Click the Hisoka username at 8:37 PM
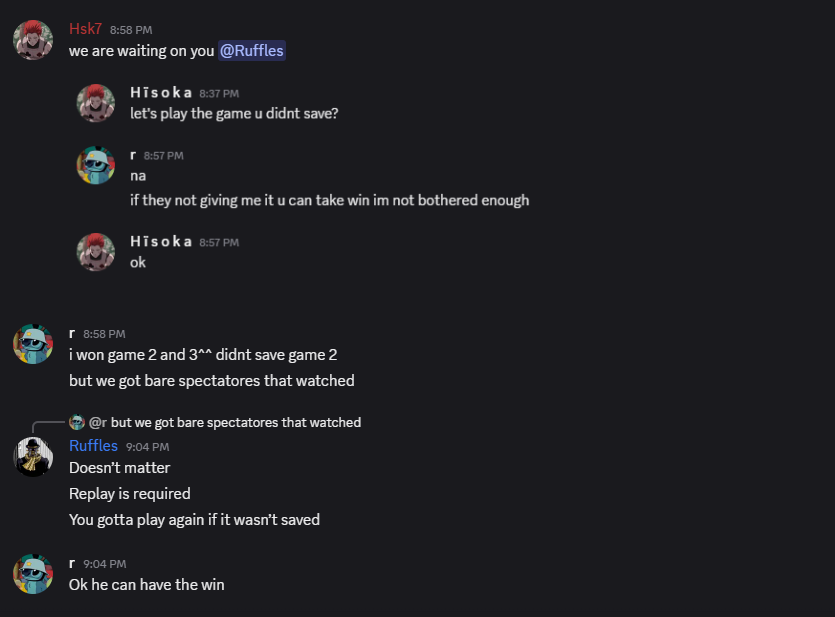Screen dimensions: 835x617 [160, 92]
